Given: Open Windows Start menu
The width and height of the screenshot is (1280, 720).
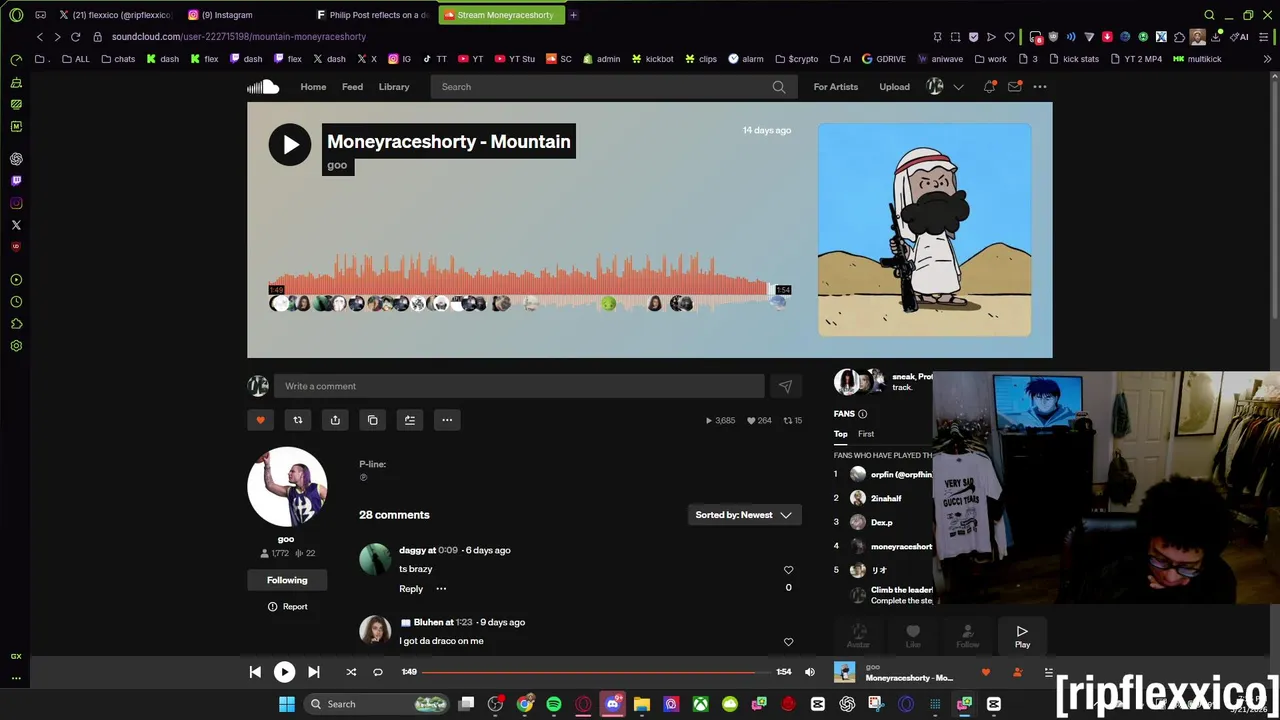Looking at the screenshot, I should (287, 704).
